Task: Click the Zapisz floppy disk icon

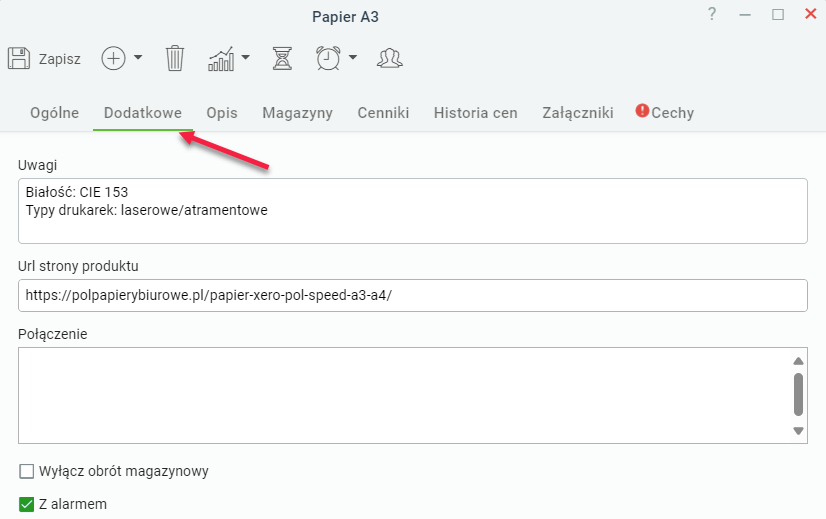Action: (19, 58)
